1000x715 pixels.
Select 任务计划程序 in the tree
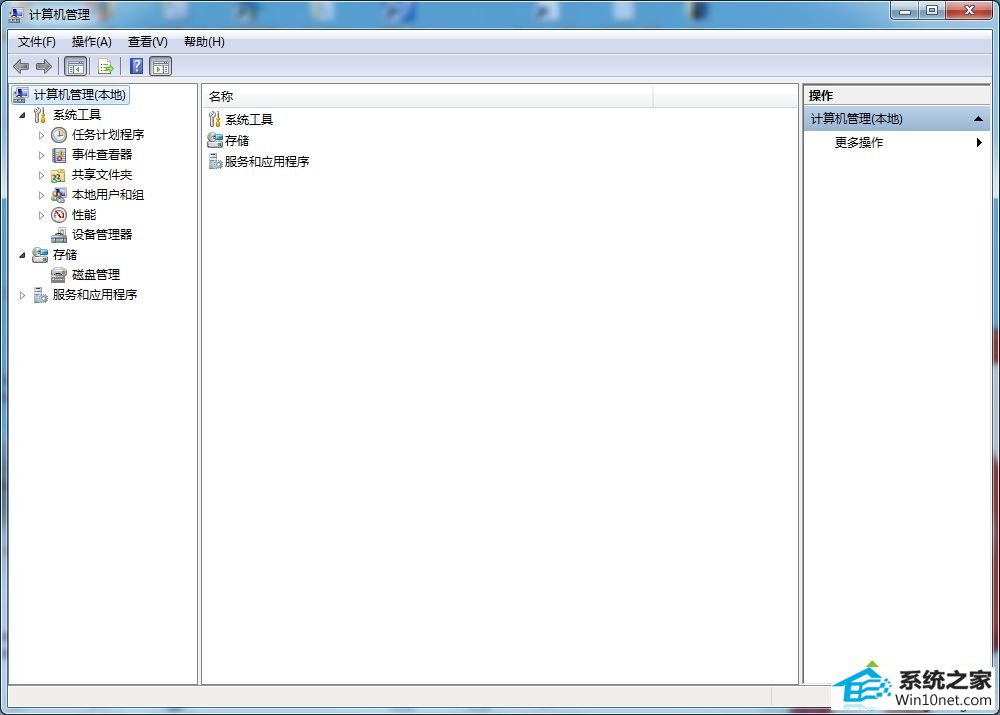pos(108,135)
